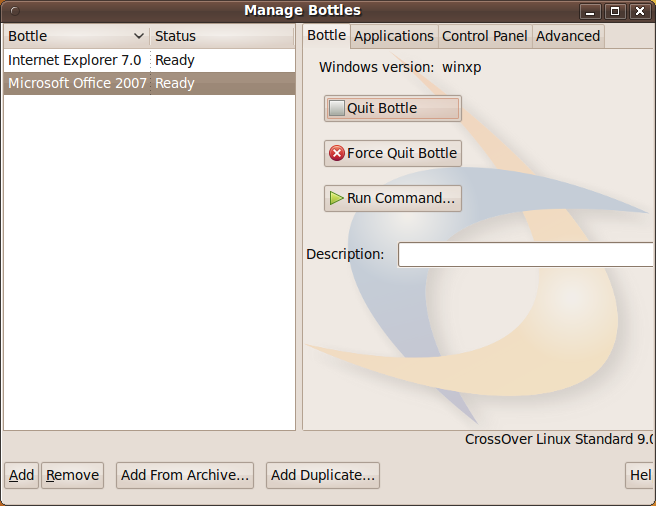656x506 pixels.
Task: Select the Microsoft Office 2007 bottle
Action: [x=77, y=83]
